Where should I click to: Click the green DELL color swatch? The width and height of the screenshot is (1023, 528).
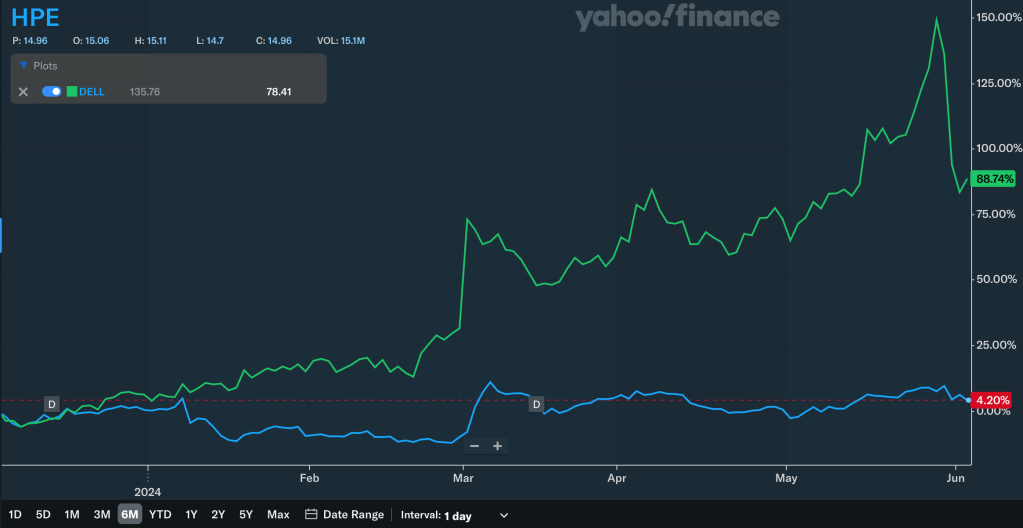[x=72, y=92]
